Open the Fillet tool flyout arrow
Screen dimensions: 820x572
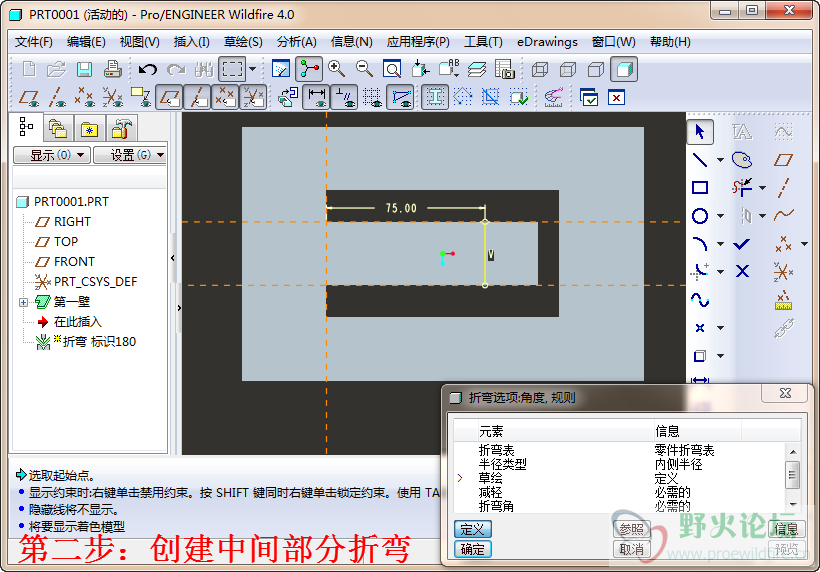tap(721, 271)
